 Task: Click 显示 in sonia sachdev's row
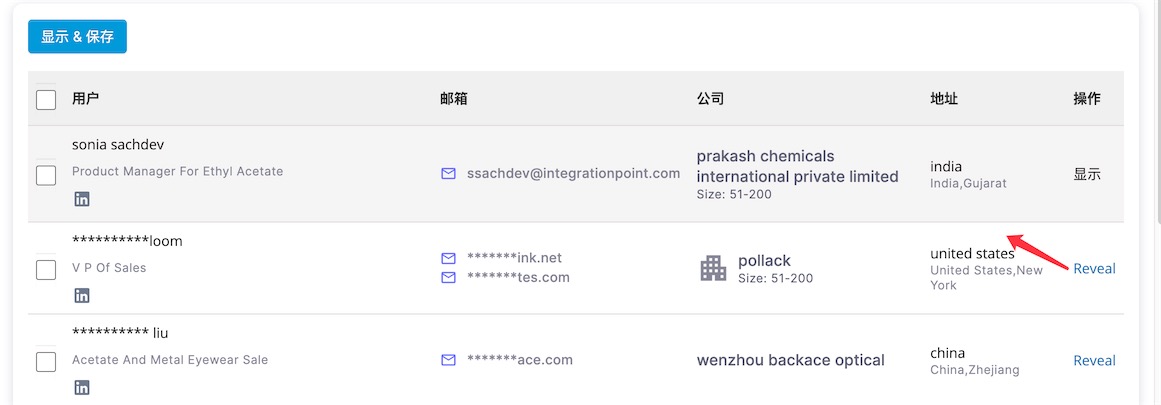pos(1087,175)
